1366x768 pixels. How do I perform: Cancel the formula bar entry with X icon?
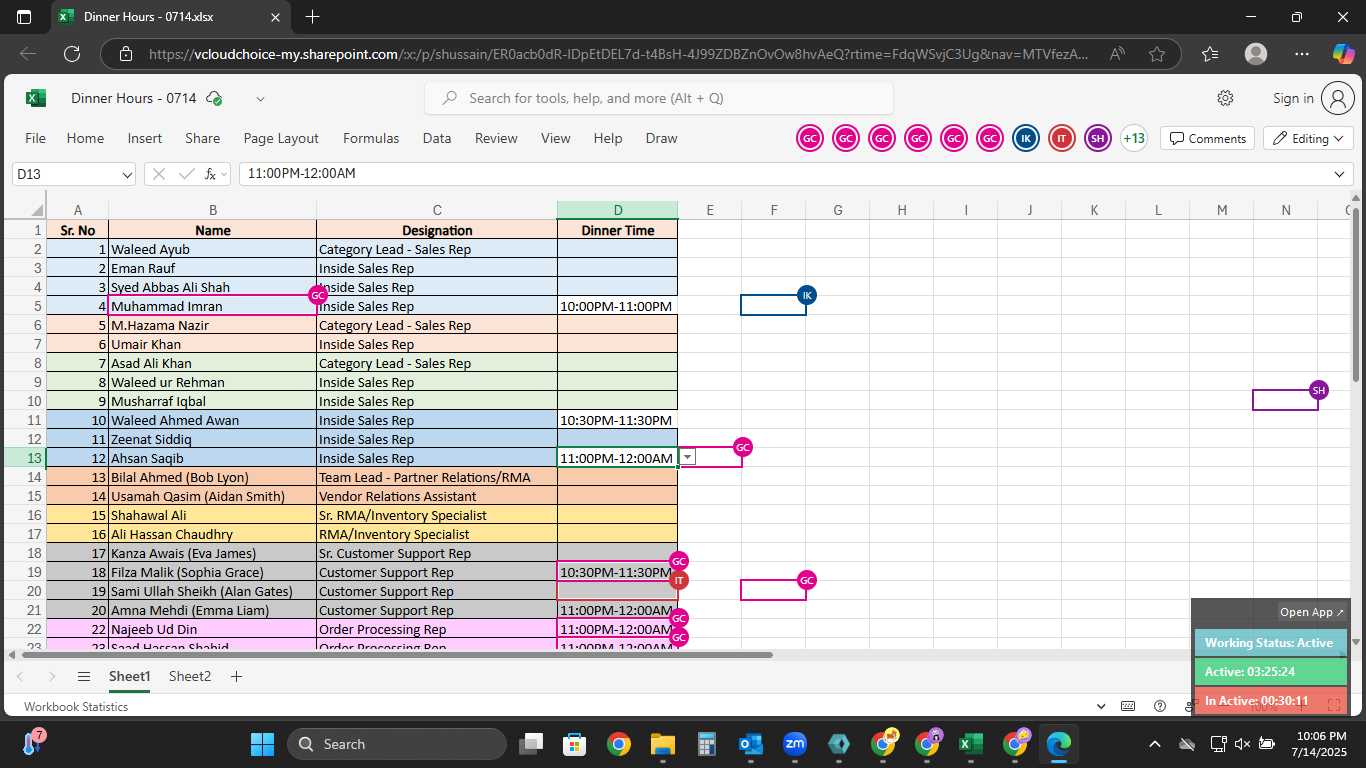(158, 174)
